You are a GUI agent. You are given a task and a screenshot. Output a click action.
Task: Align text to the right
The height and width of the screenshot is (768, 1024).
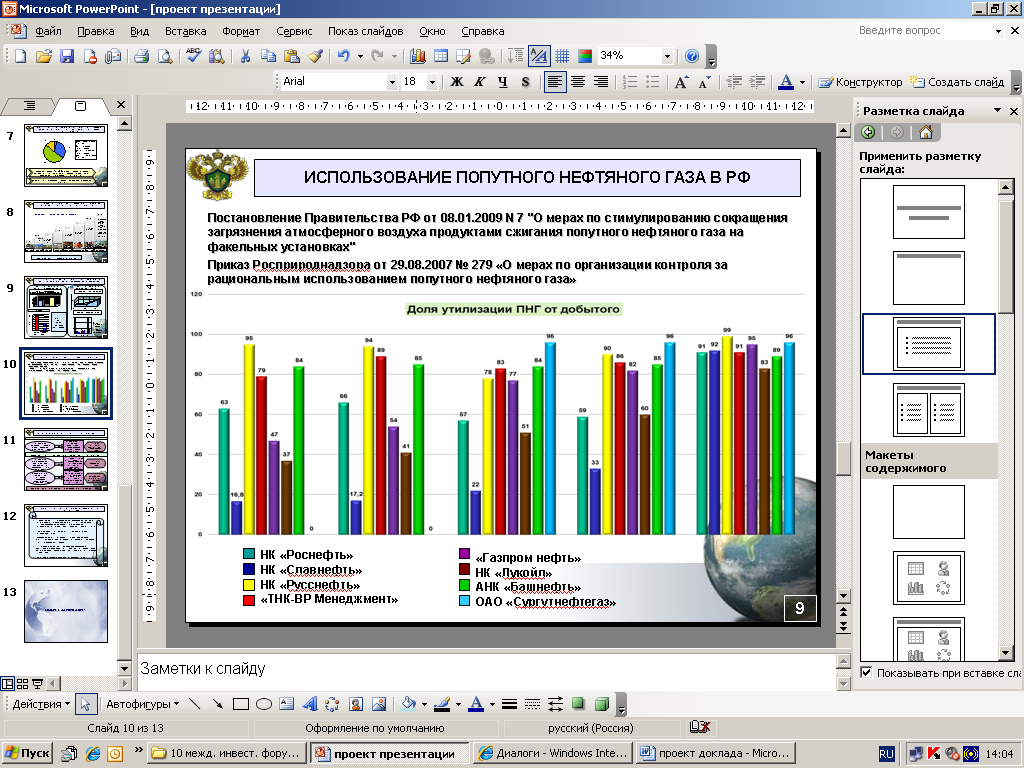[601, 82]
